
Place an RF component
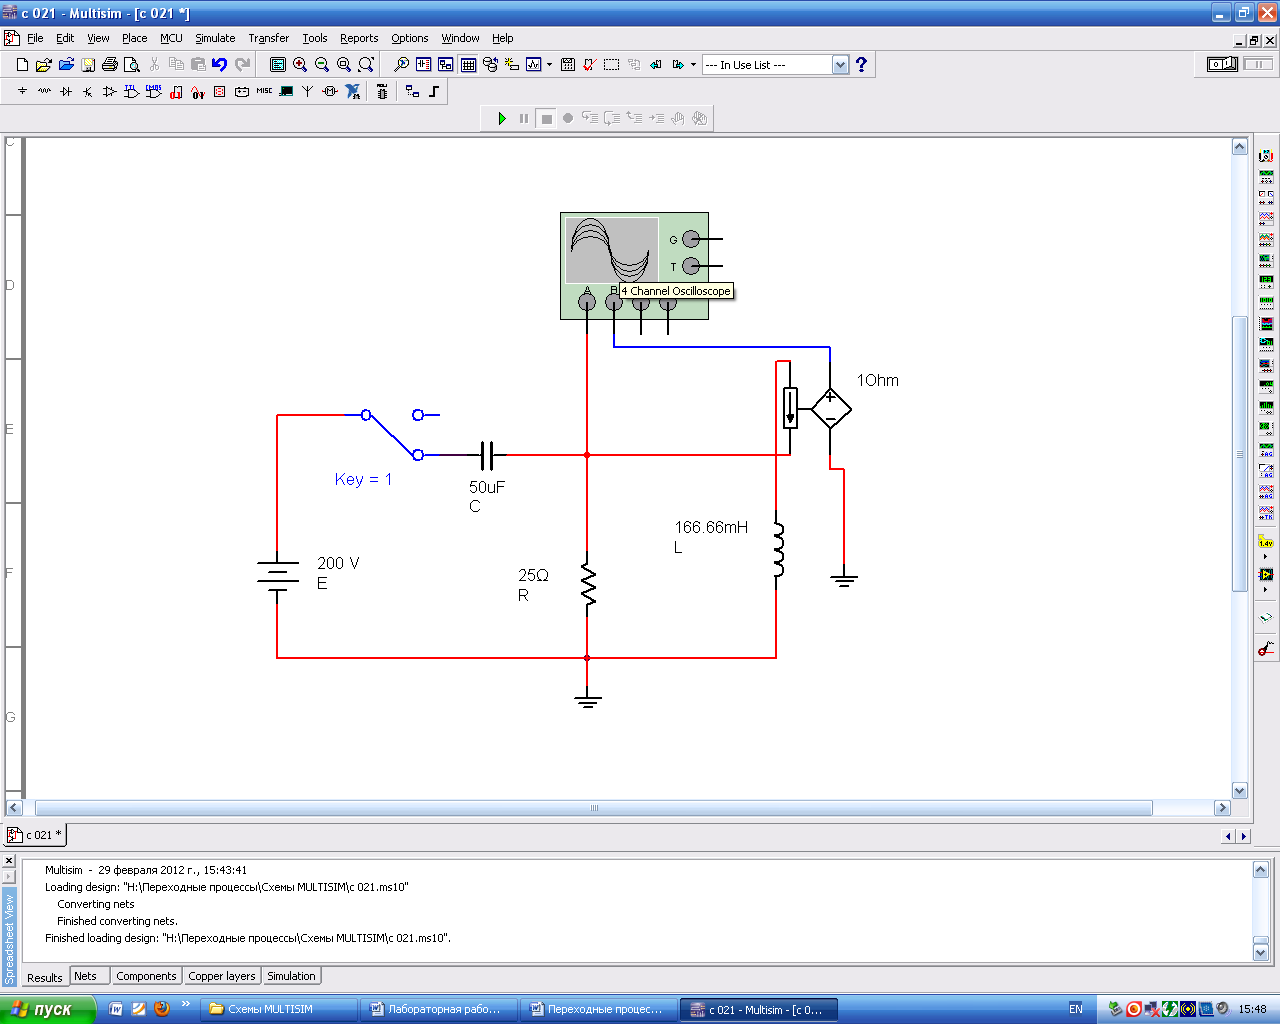point(308,91)
